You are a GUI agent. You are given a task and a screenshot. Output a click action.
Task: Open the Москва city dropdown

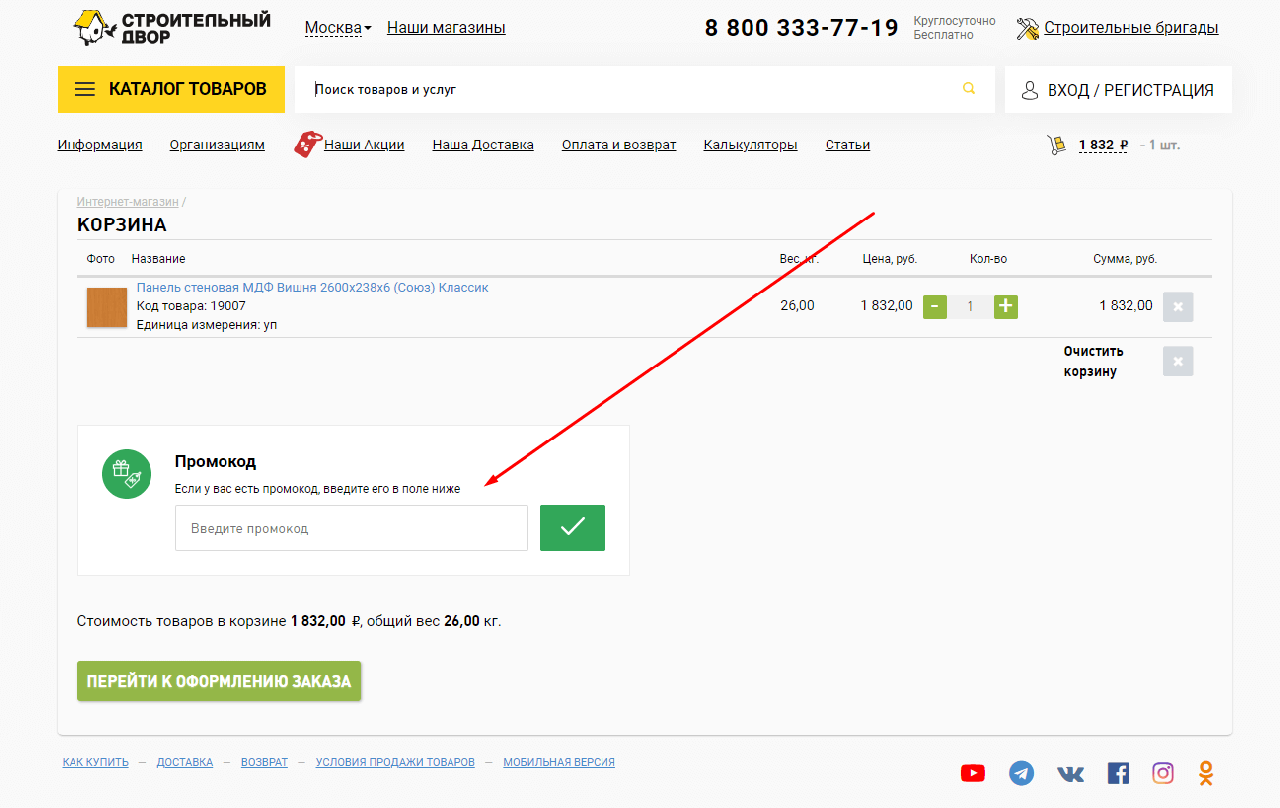(337, 28)
